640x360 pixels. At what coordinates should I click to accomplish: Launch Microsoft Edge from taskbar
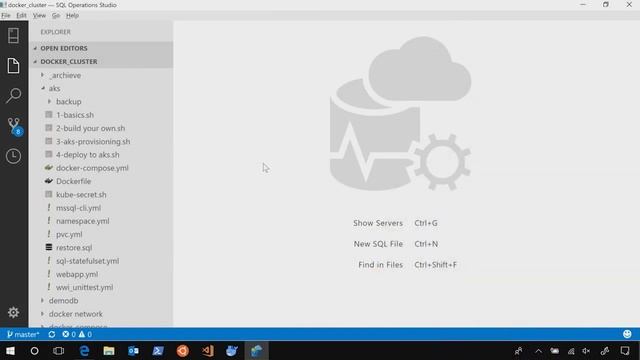(84, 351)
